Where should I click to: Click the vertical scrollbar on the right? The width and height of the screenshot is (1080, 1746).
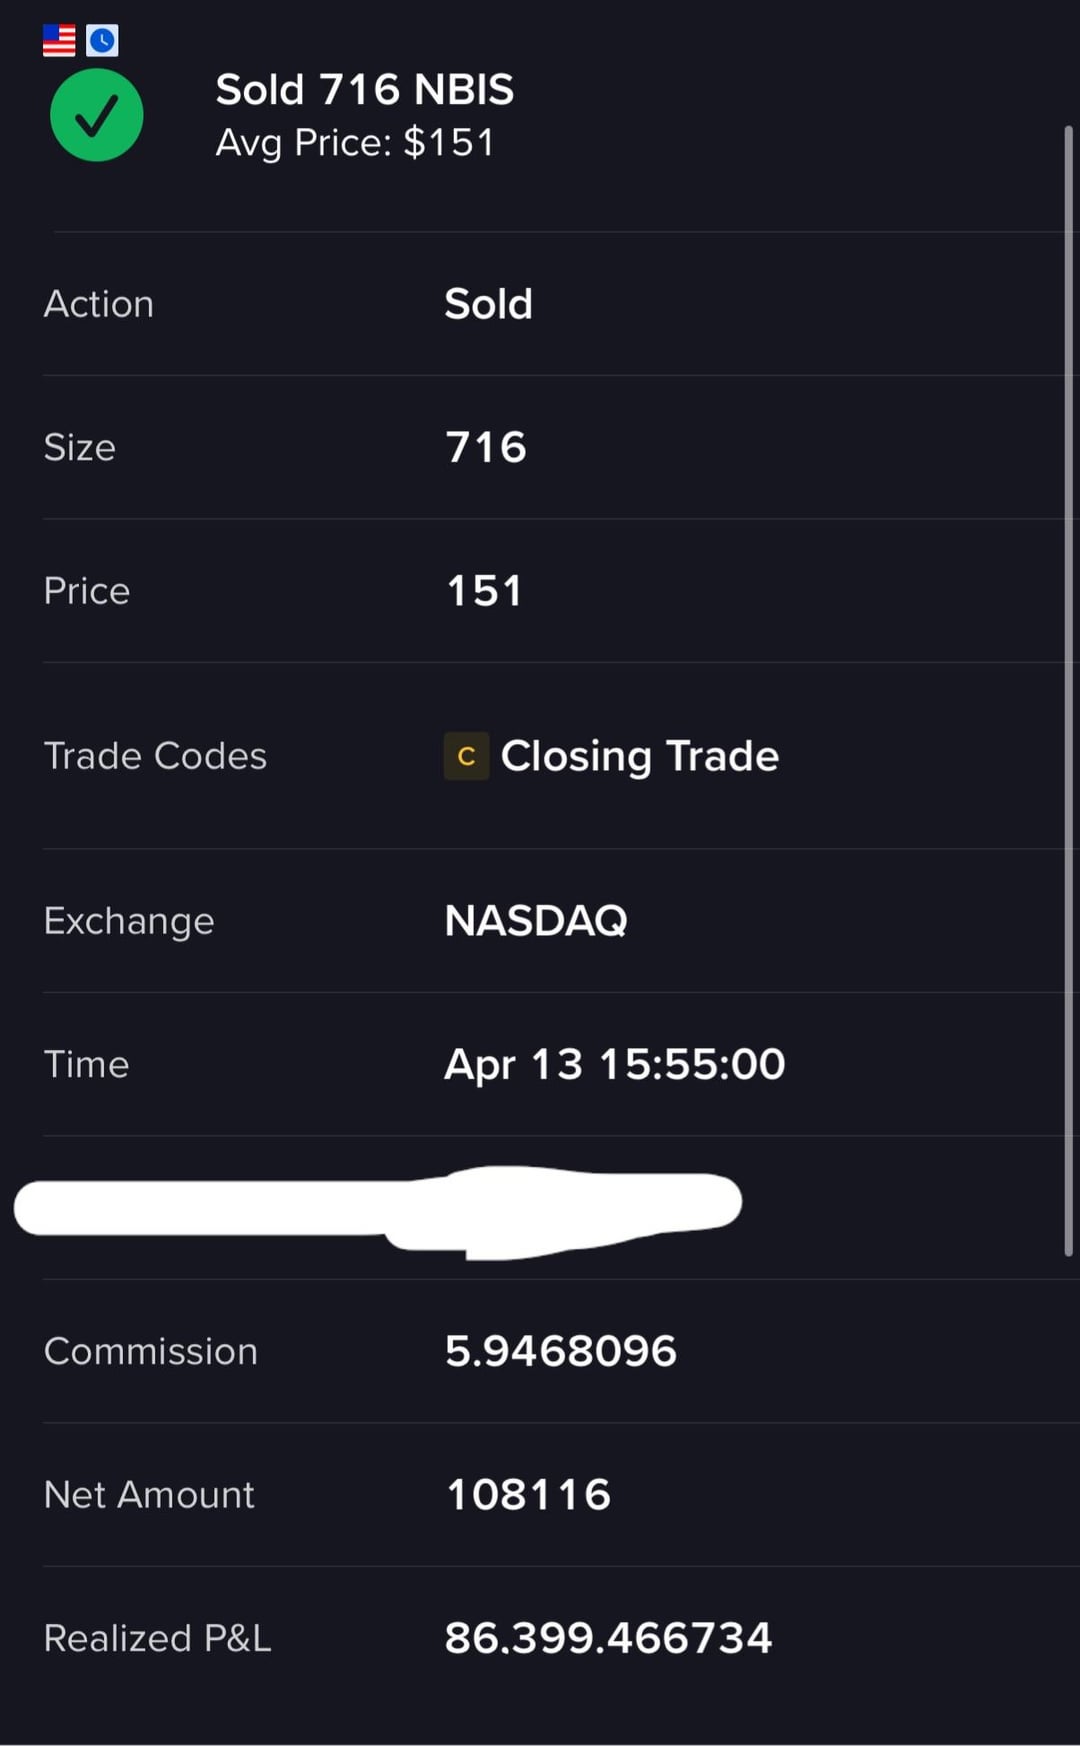(x=1068, y=690)
